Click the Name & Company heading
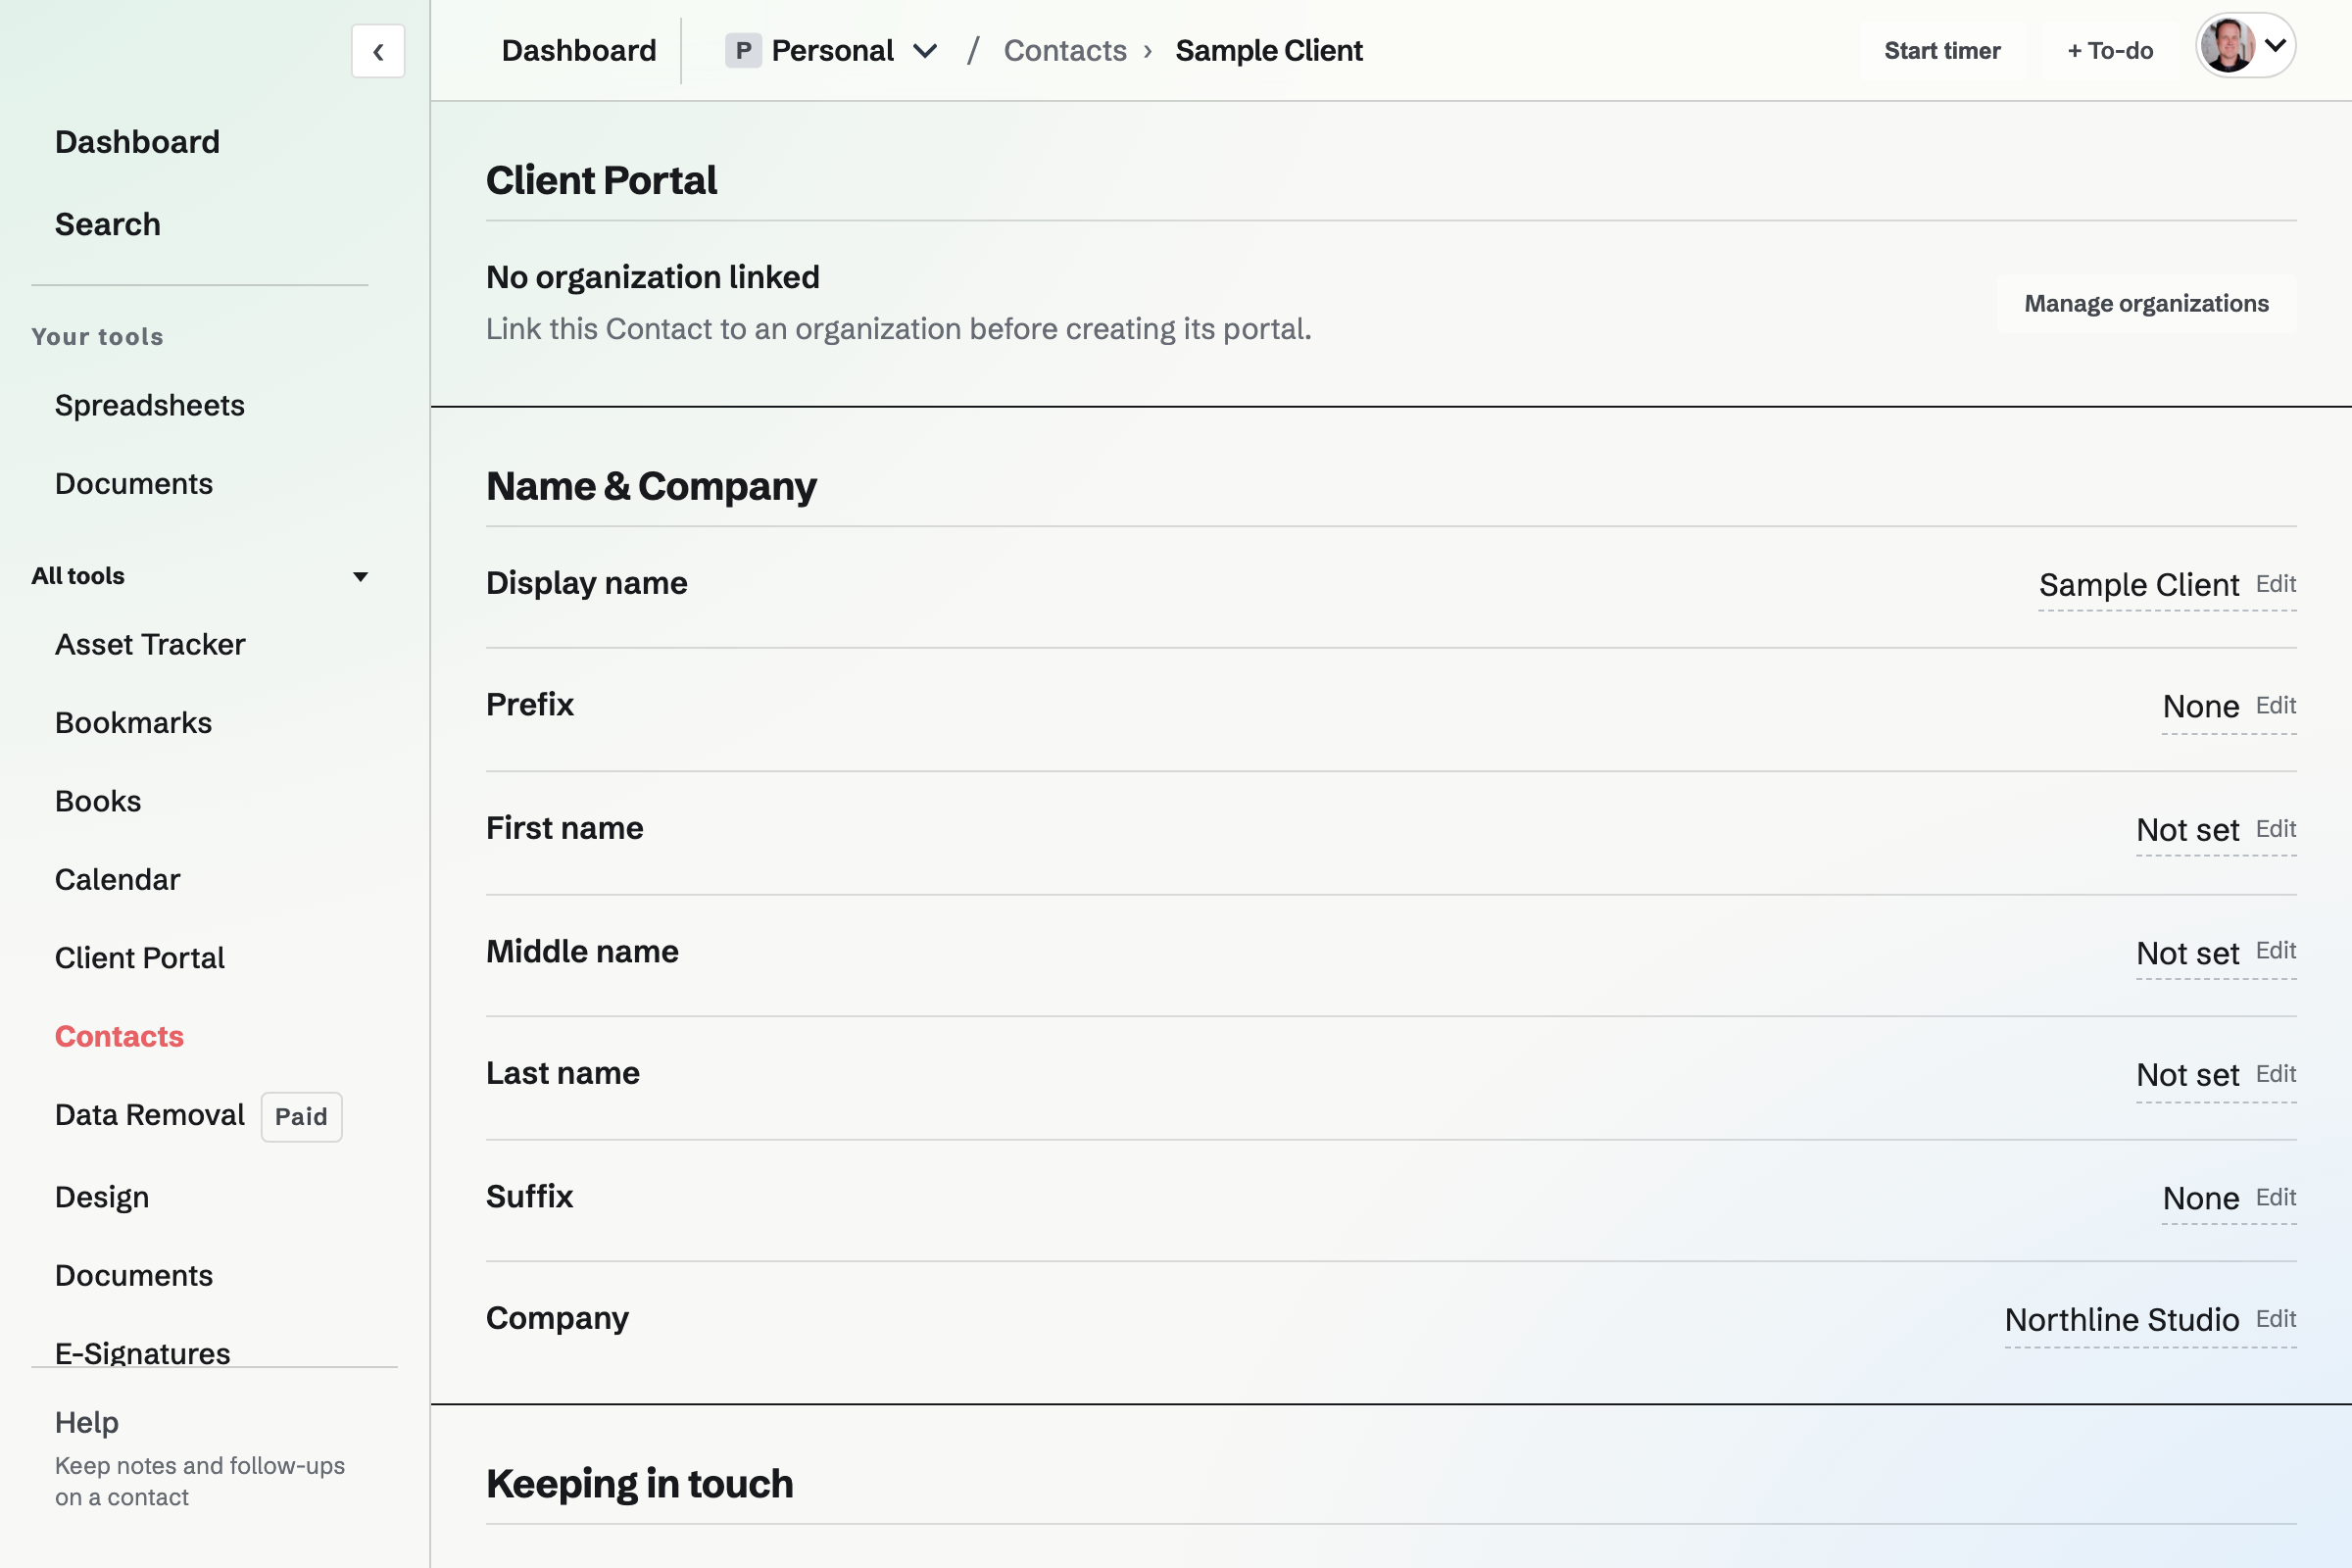The width and height of the screenshot is (2352, 1568). point(651,487)
